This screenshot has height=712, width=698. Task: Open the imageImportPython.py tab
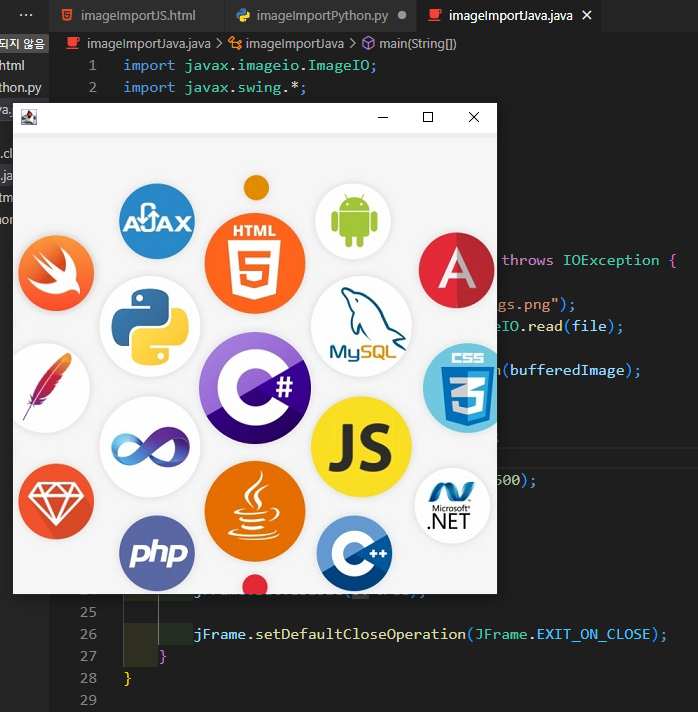[321, 16]
